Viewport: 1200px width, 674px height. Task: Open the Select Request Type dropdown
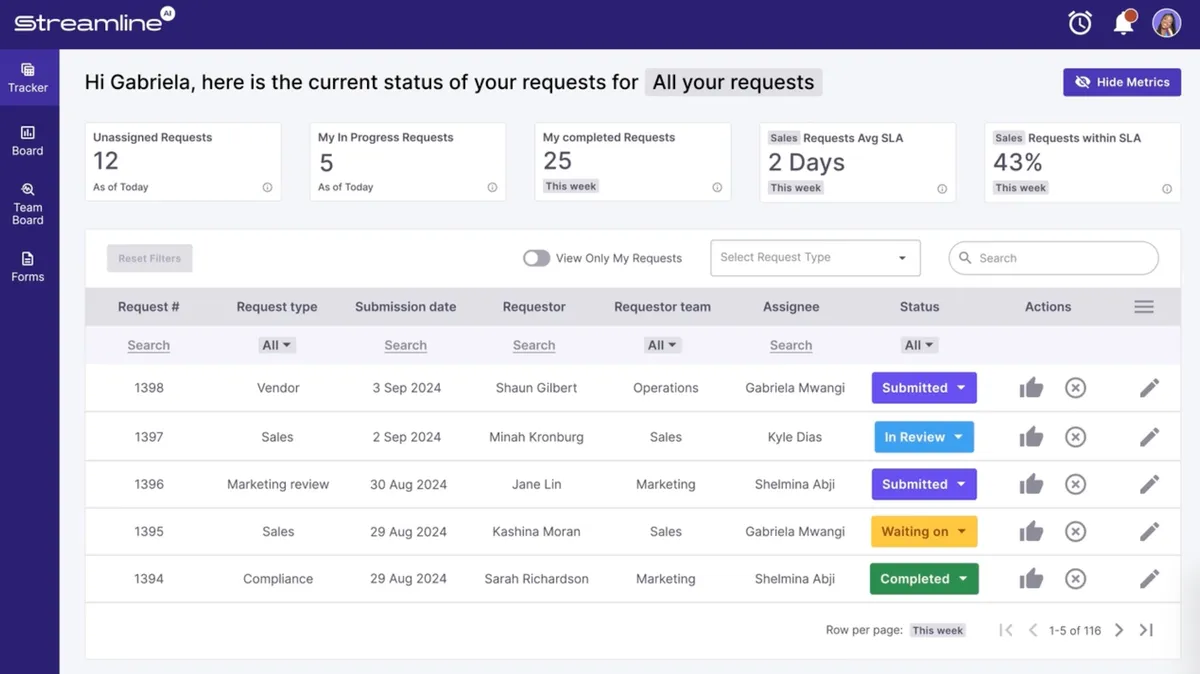pos(815,258)
